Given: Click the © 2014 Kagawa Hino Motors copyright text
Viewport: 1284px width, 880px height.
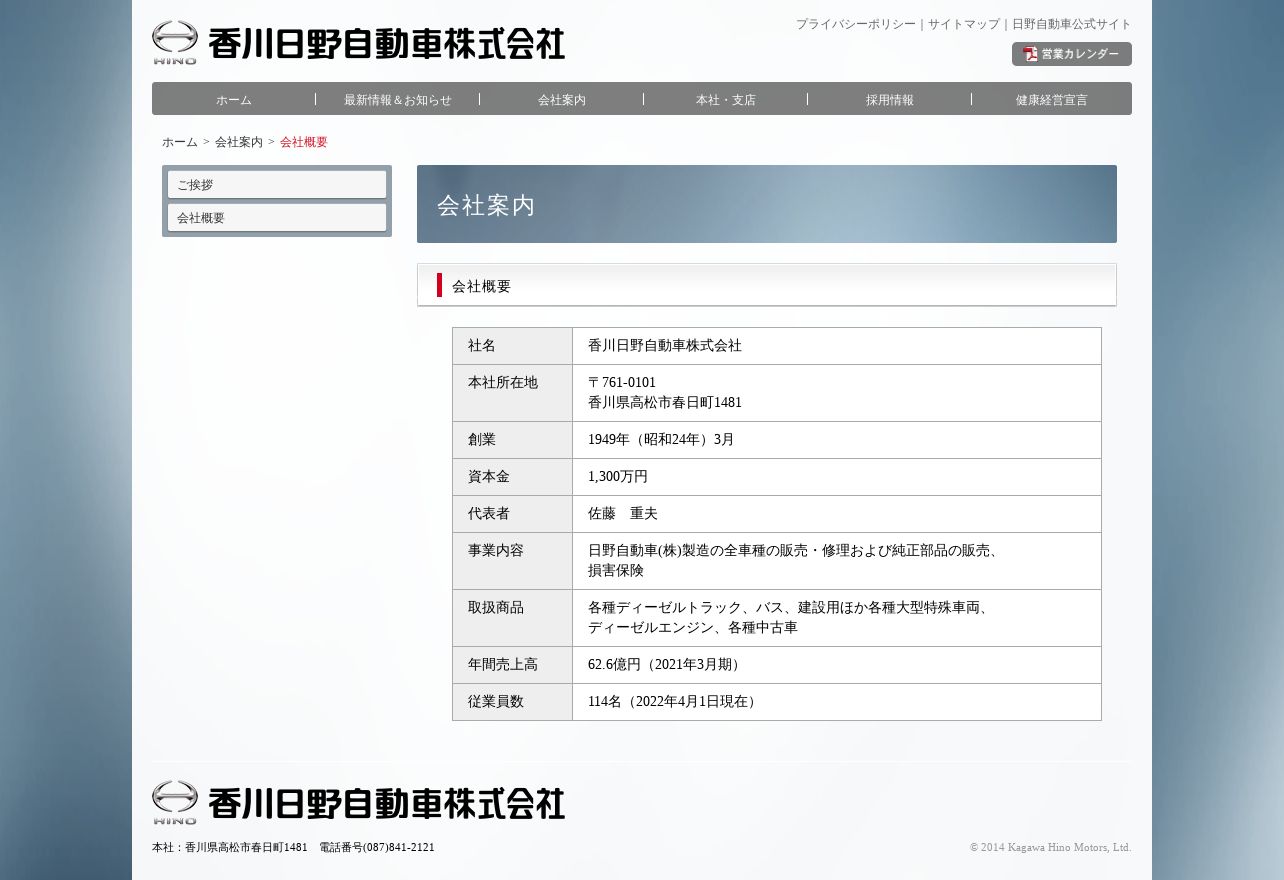Looking at the screenshot, I should click(1050, 848).
